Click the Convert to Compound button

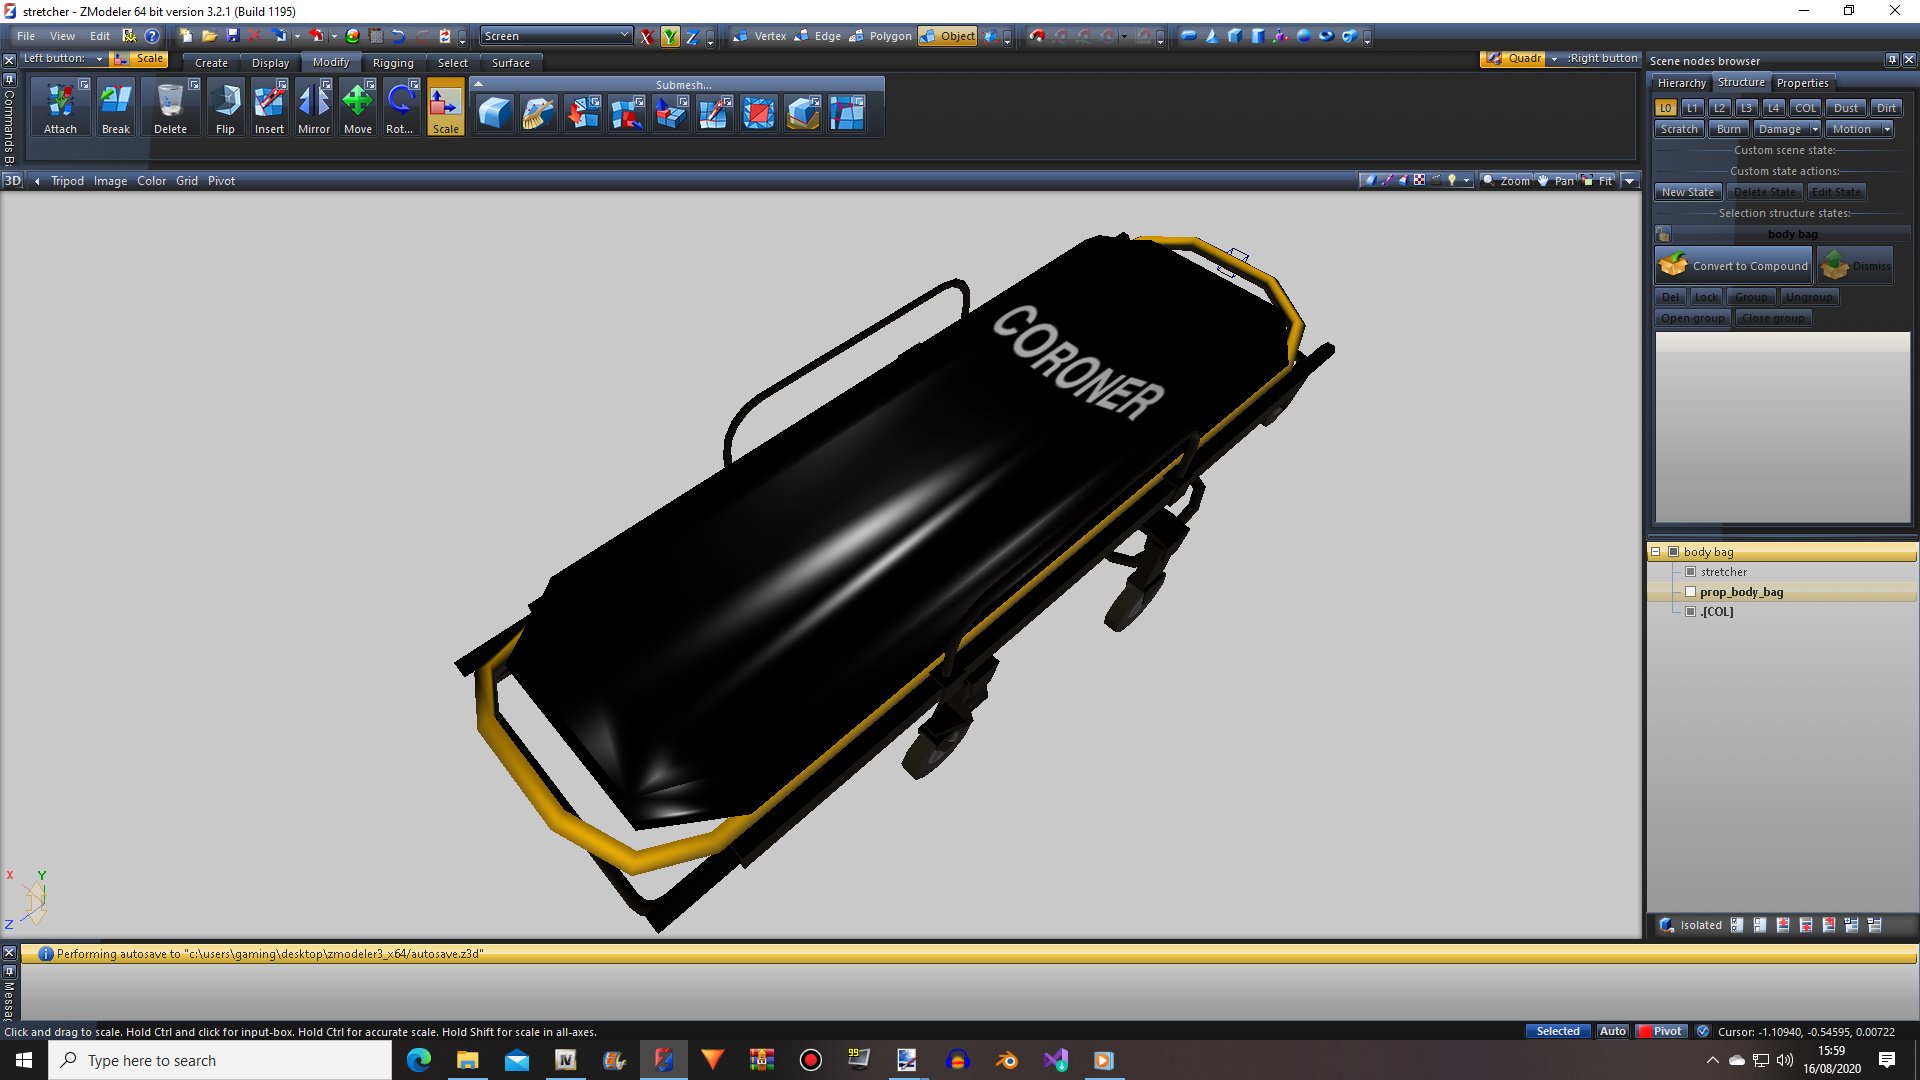tap(1734, 266)
